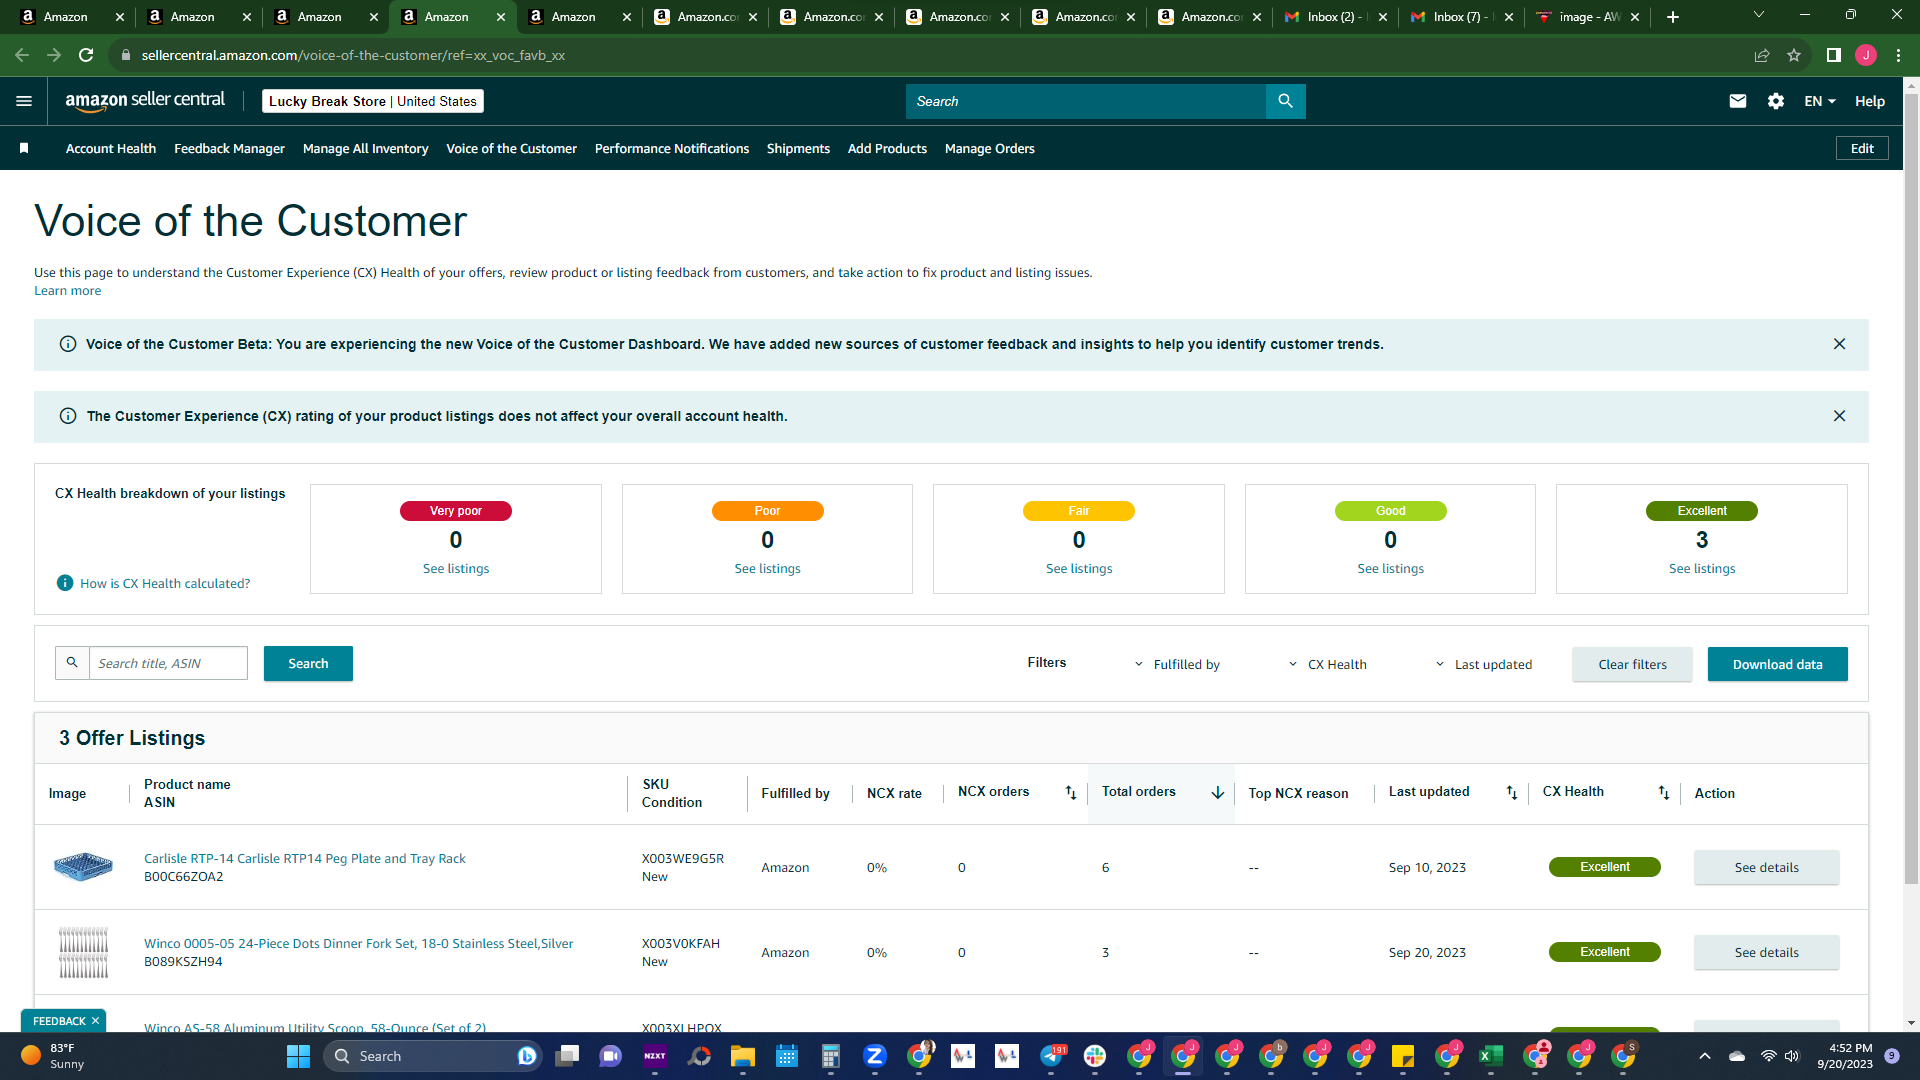Open the messages mail icon
The width and height of the screenshot is (1920, 1080).
[1738, 101]
